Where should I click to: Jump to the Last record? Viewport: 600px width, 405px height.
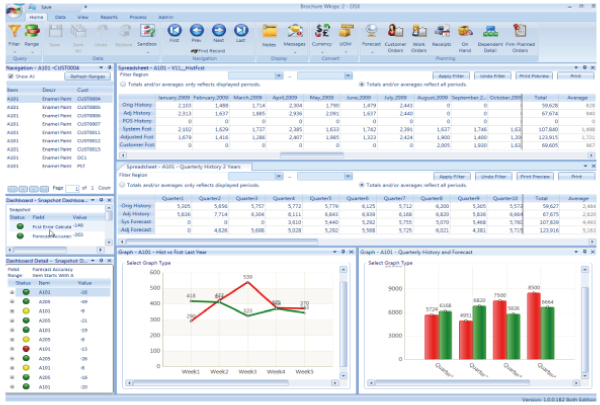[241, 30]
